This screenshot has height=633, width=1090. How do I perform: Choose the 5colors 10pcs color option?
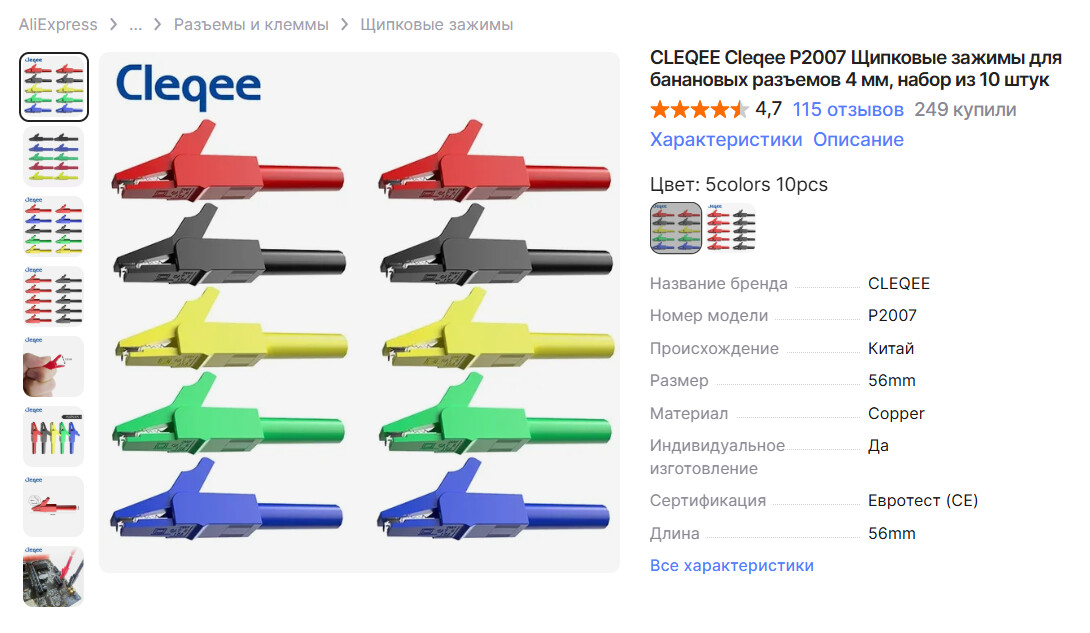pos(676,228)
